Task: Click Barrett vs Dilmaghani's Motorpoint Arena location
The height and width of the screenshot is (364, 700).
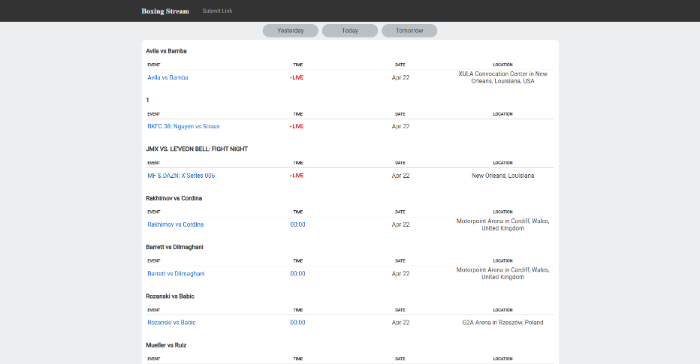Action: [x=503, y=273]
